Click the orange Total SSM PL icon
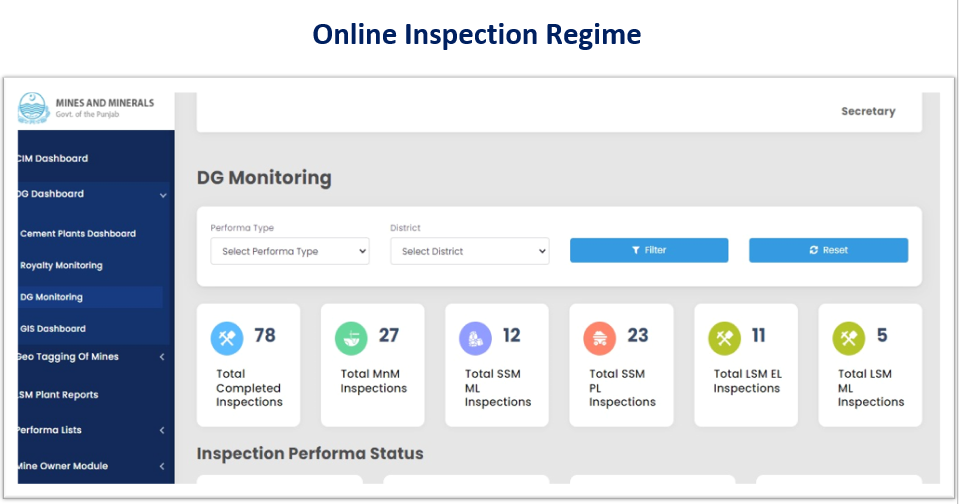Screen dimensions: 959x504 600,338
